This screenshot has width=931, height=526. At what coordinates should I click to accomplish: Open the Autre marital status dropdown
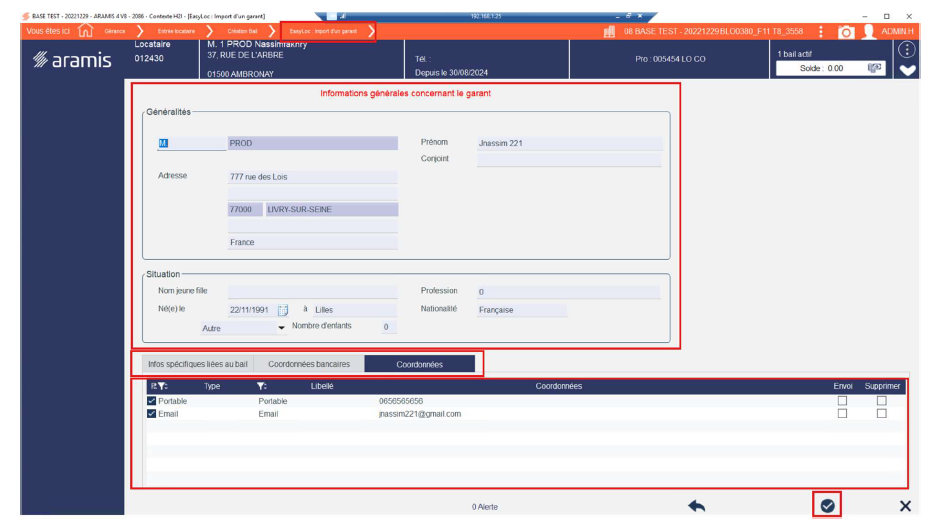tap(281, 328)
